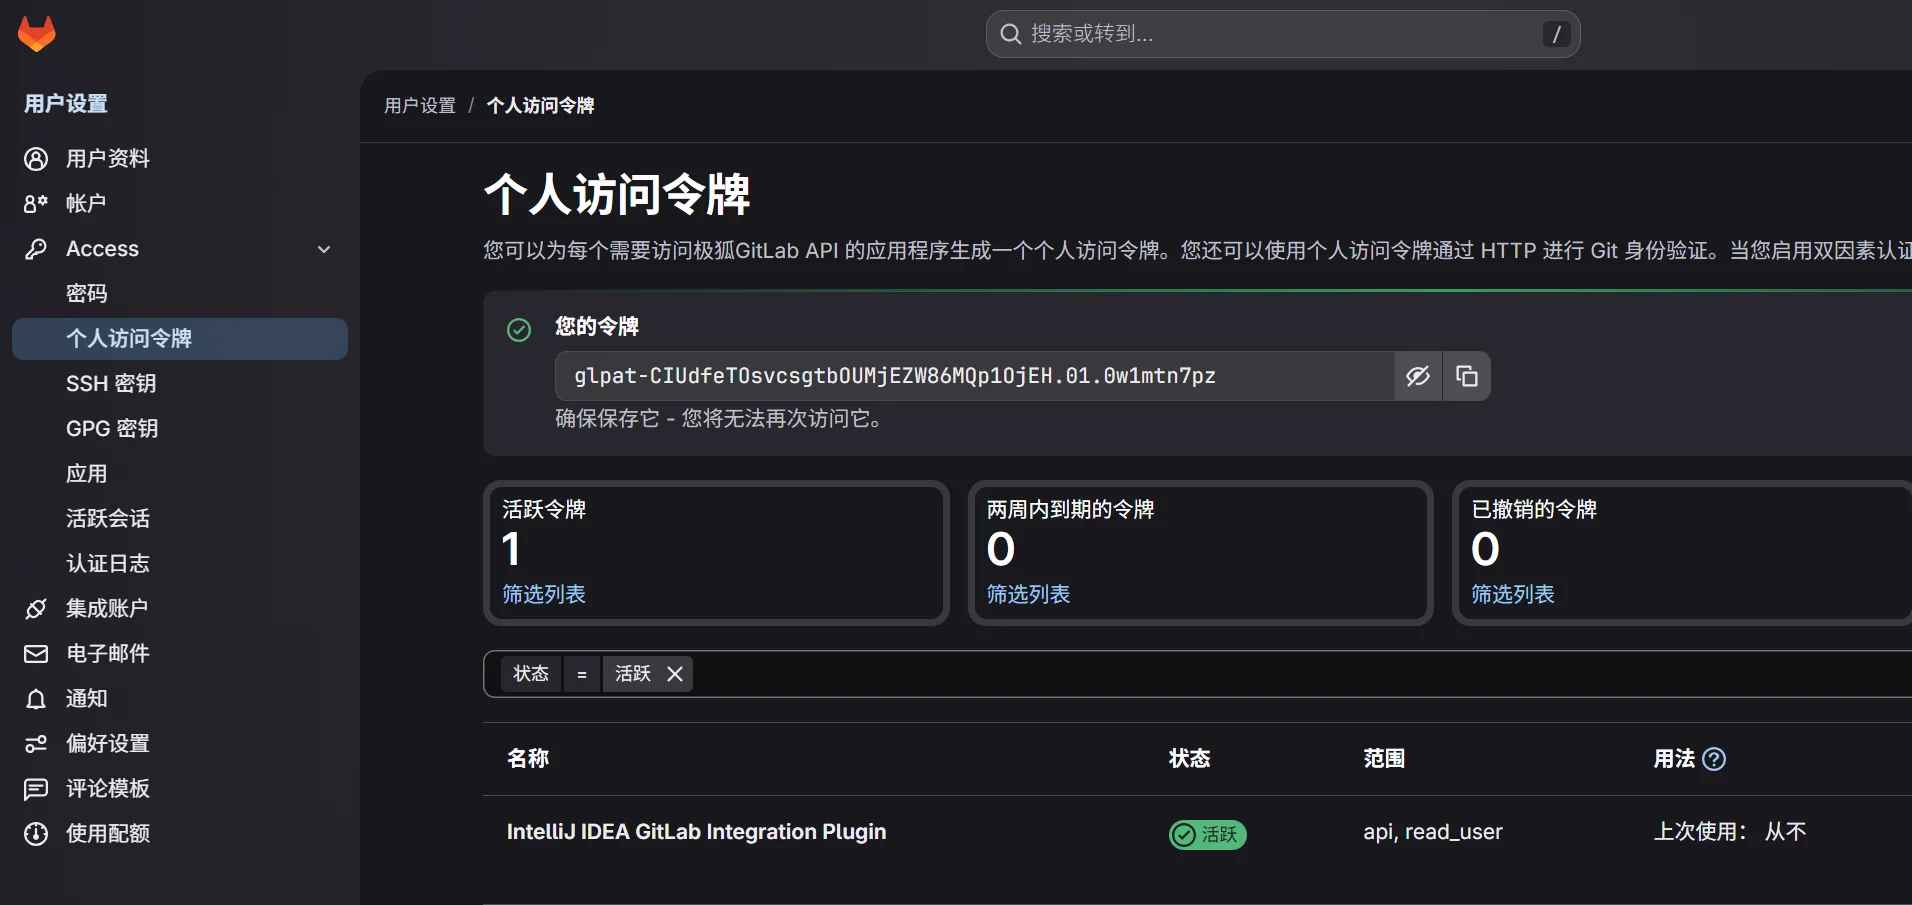Remove the 活跃 filter with X

click(x=675, y=674)
